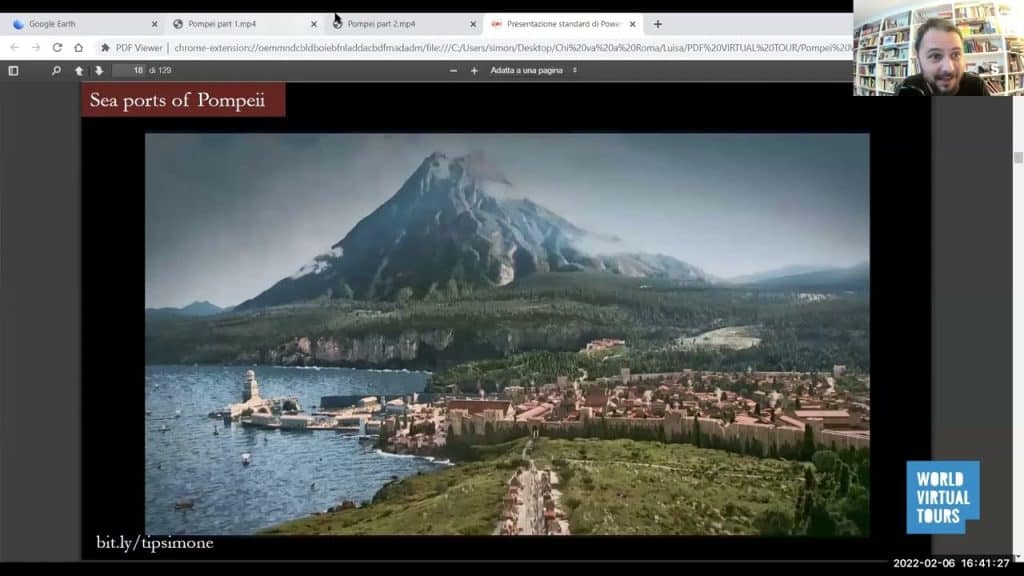Open a new browser tab

pos(658,24)
